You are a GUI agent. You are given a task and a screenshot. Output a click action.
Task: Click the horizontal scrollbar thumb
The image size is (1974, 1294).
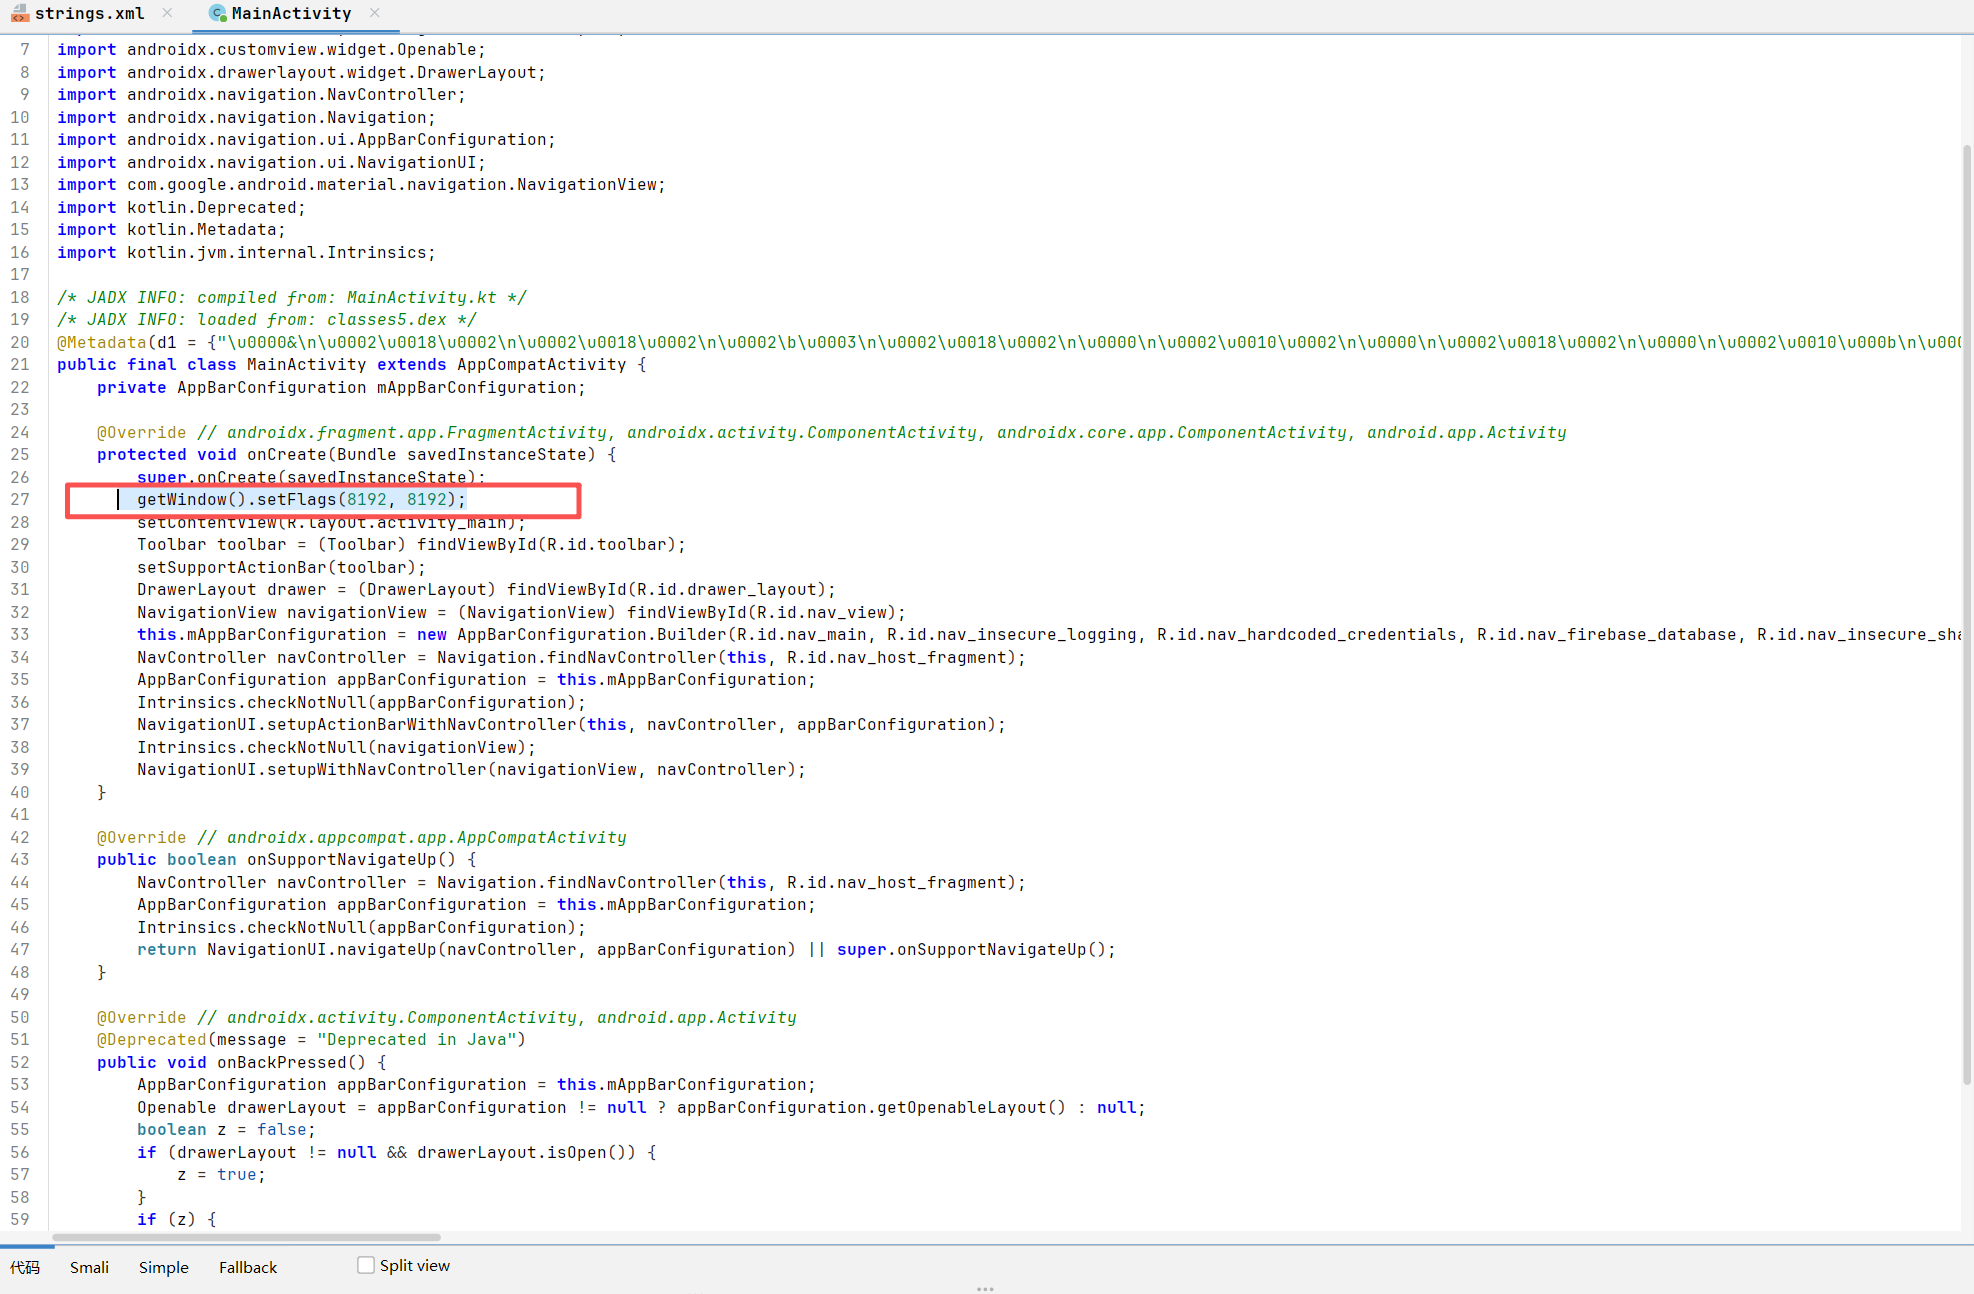point(246,1237)
